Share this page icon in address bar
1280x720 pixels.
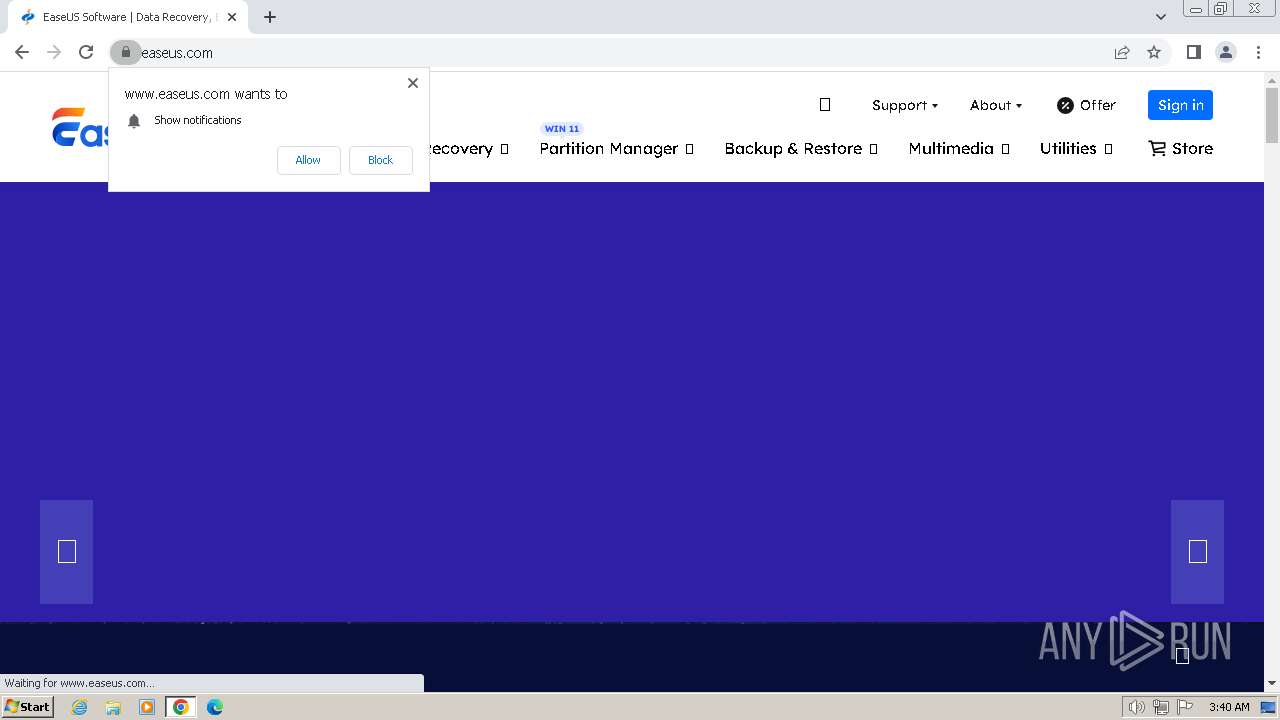point(1122,52)
